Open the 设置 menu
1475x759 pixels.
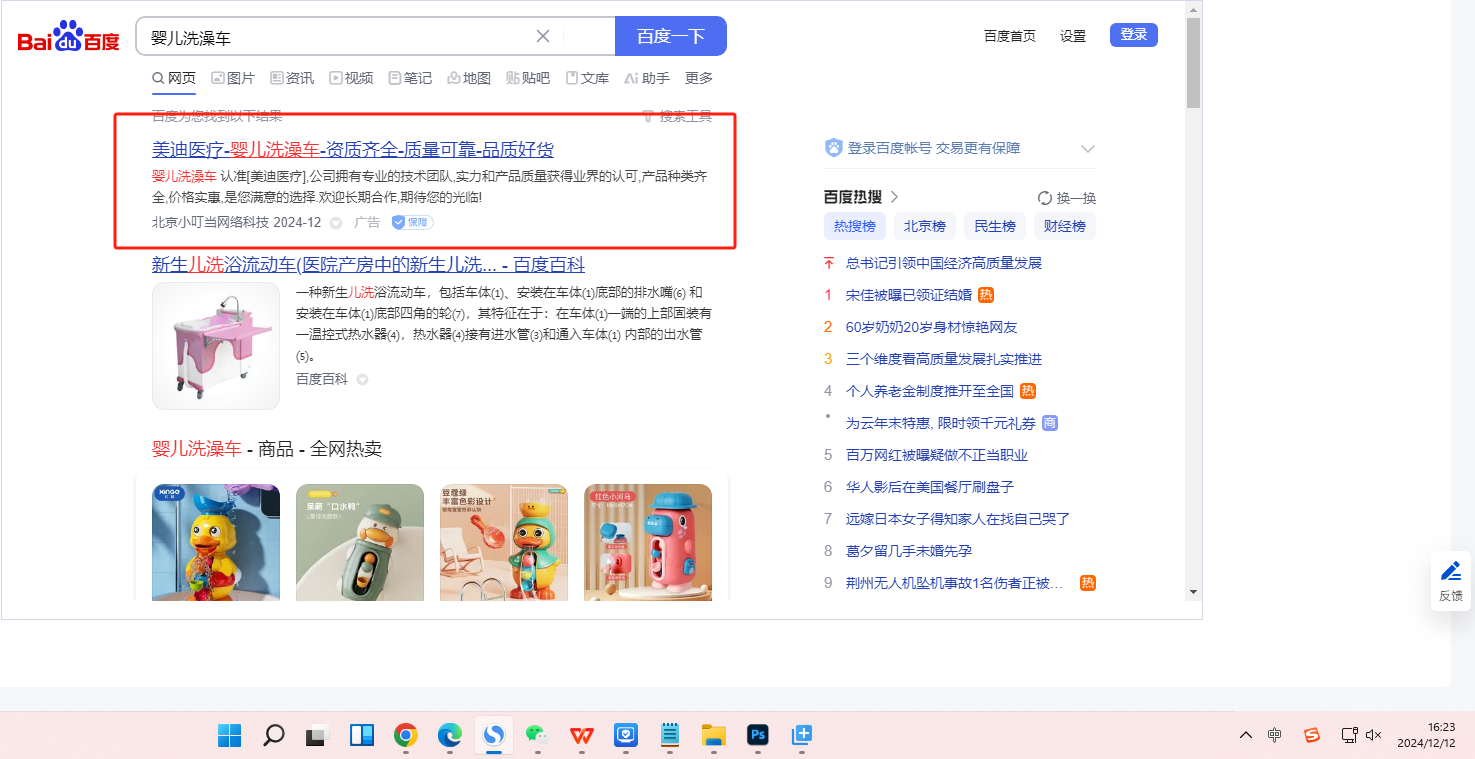1073,36
